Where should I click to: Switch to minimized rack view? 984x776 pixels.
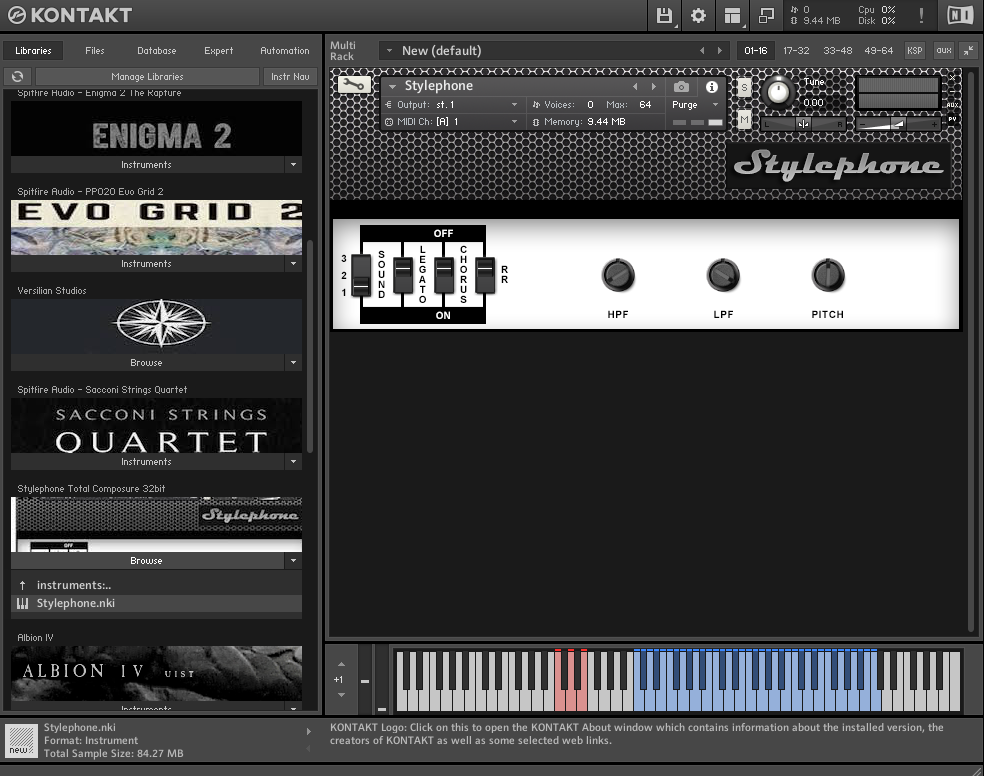[766, 16]
